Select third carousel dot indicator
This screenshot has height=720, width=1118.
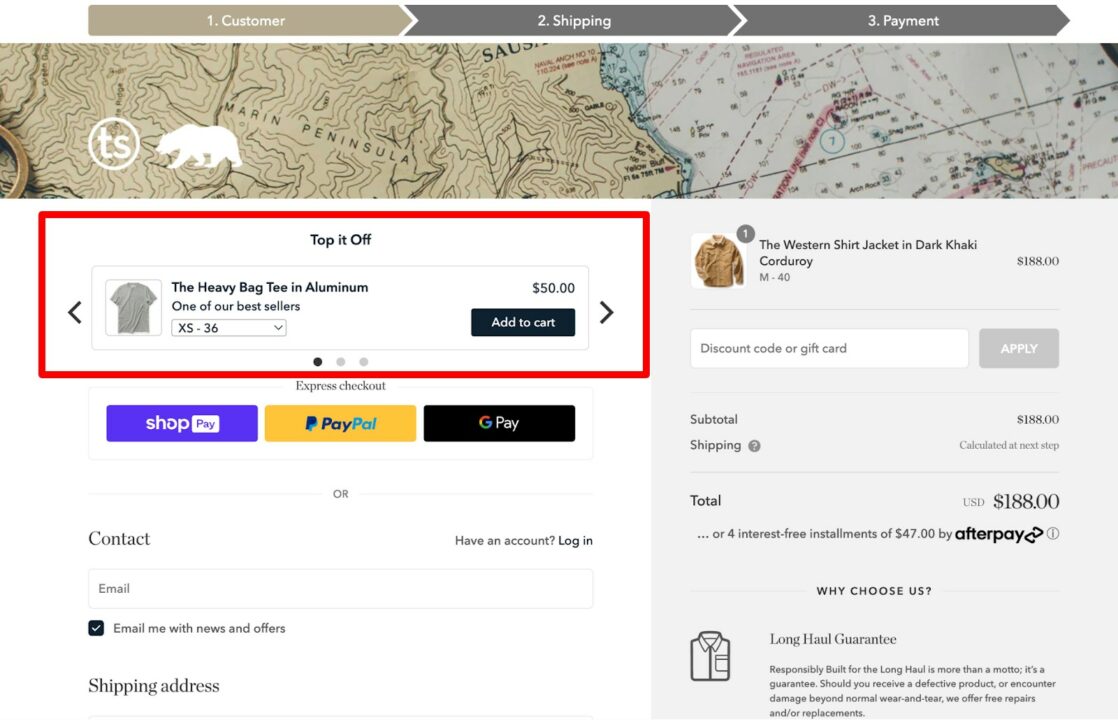click(364, 361)
